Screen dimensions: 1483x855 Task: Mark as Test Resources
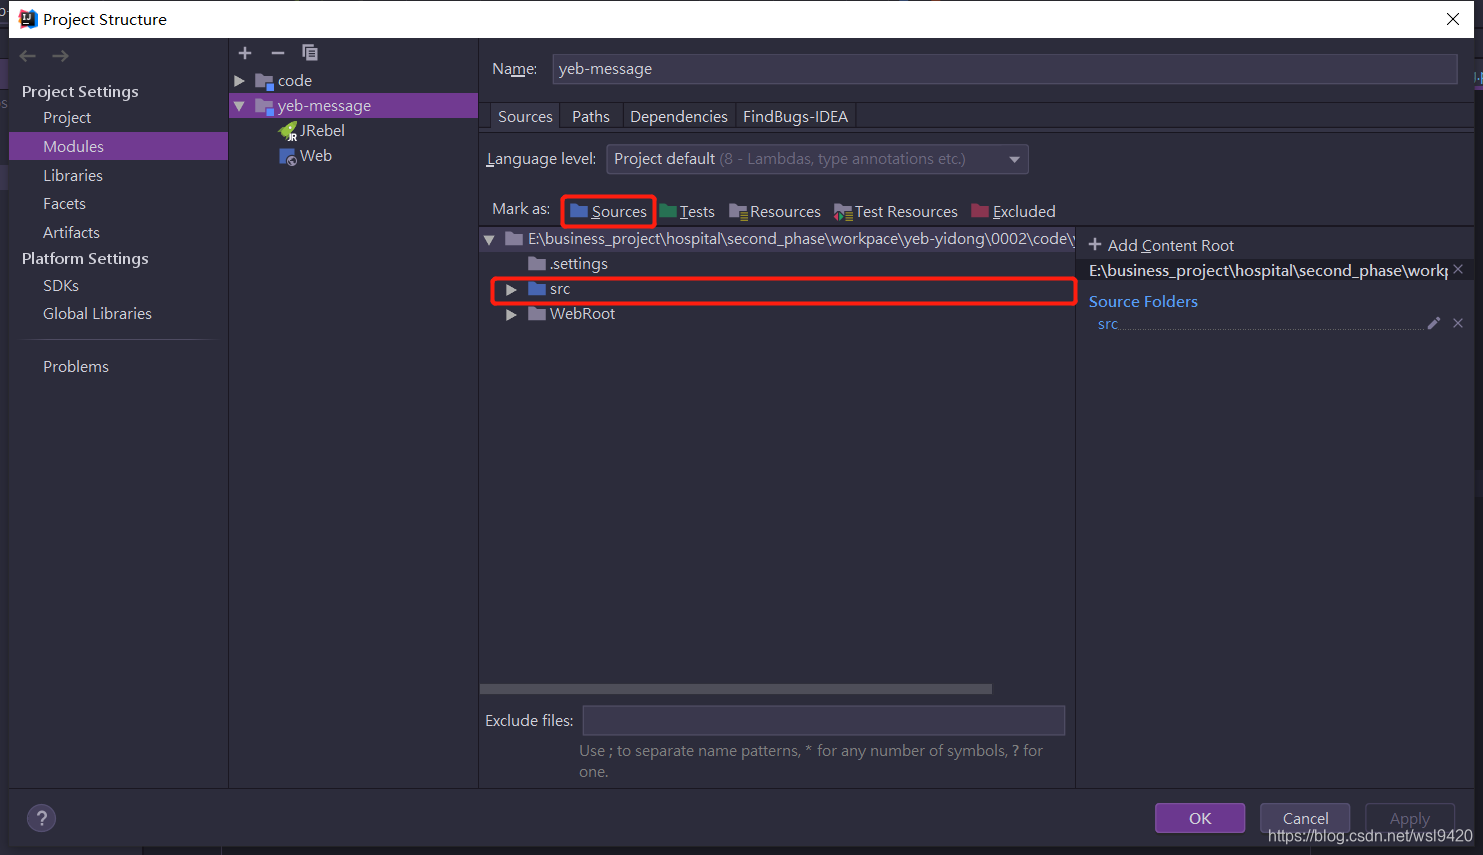point(896,211)
